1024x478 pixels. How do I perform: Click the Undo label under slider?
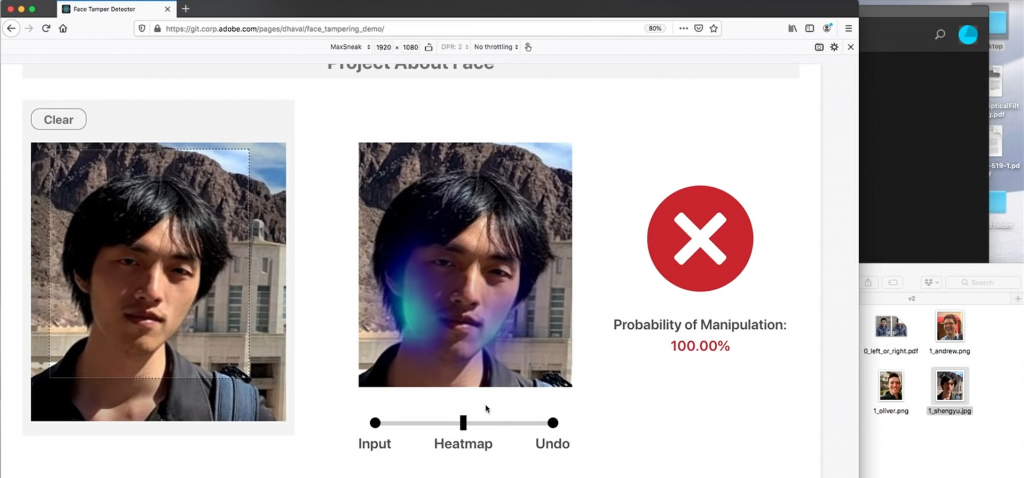552,444
